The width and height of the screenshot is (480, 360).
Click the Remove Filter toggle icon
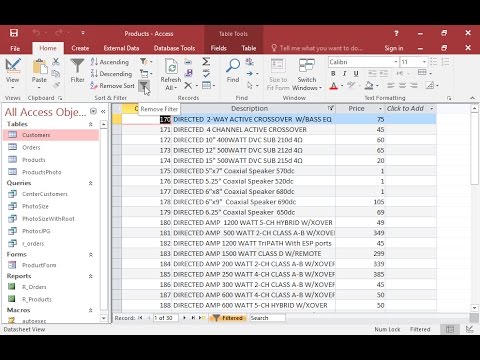[144, 86]
